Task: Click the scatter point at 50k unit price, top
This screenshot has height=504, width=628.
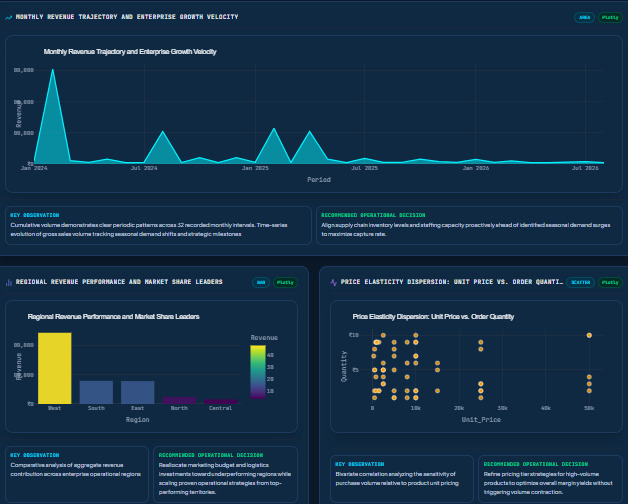Action: tap(589, 335)
